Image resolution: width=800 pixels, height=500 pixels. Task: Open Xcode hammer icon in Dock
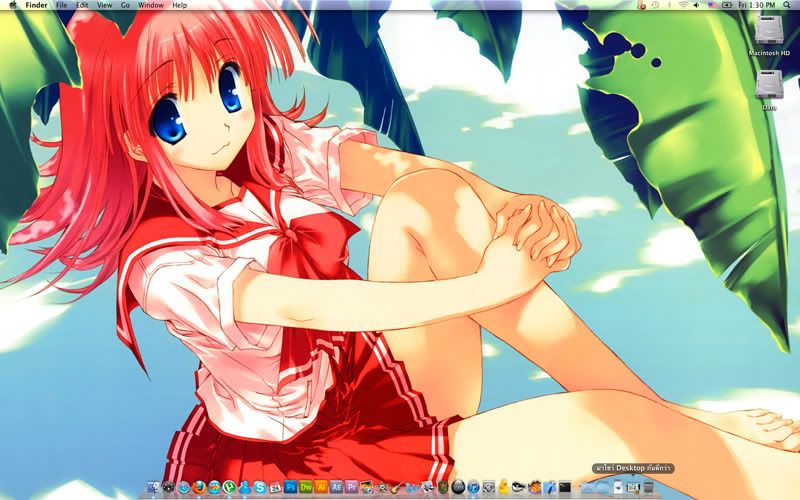[550, 488]
